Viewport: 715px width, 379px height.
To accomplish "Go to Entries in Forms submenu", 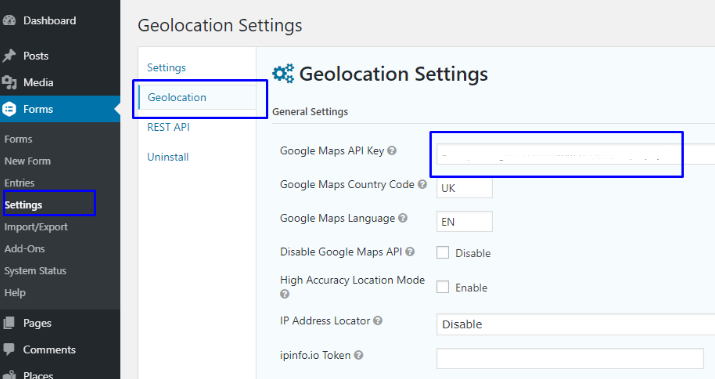I will [19, 183].
